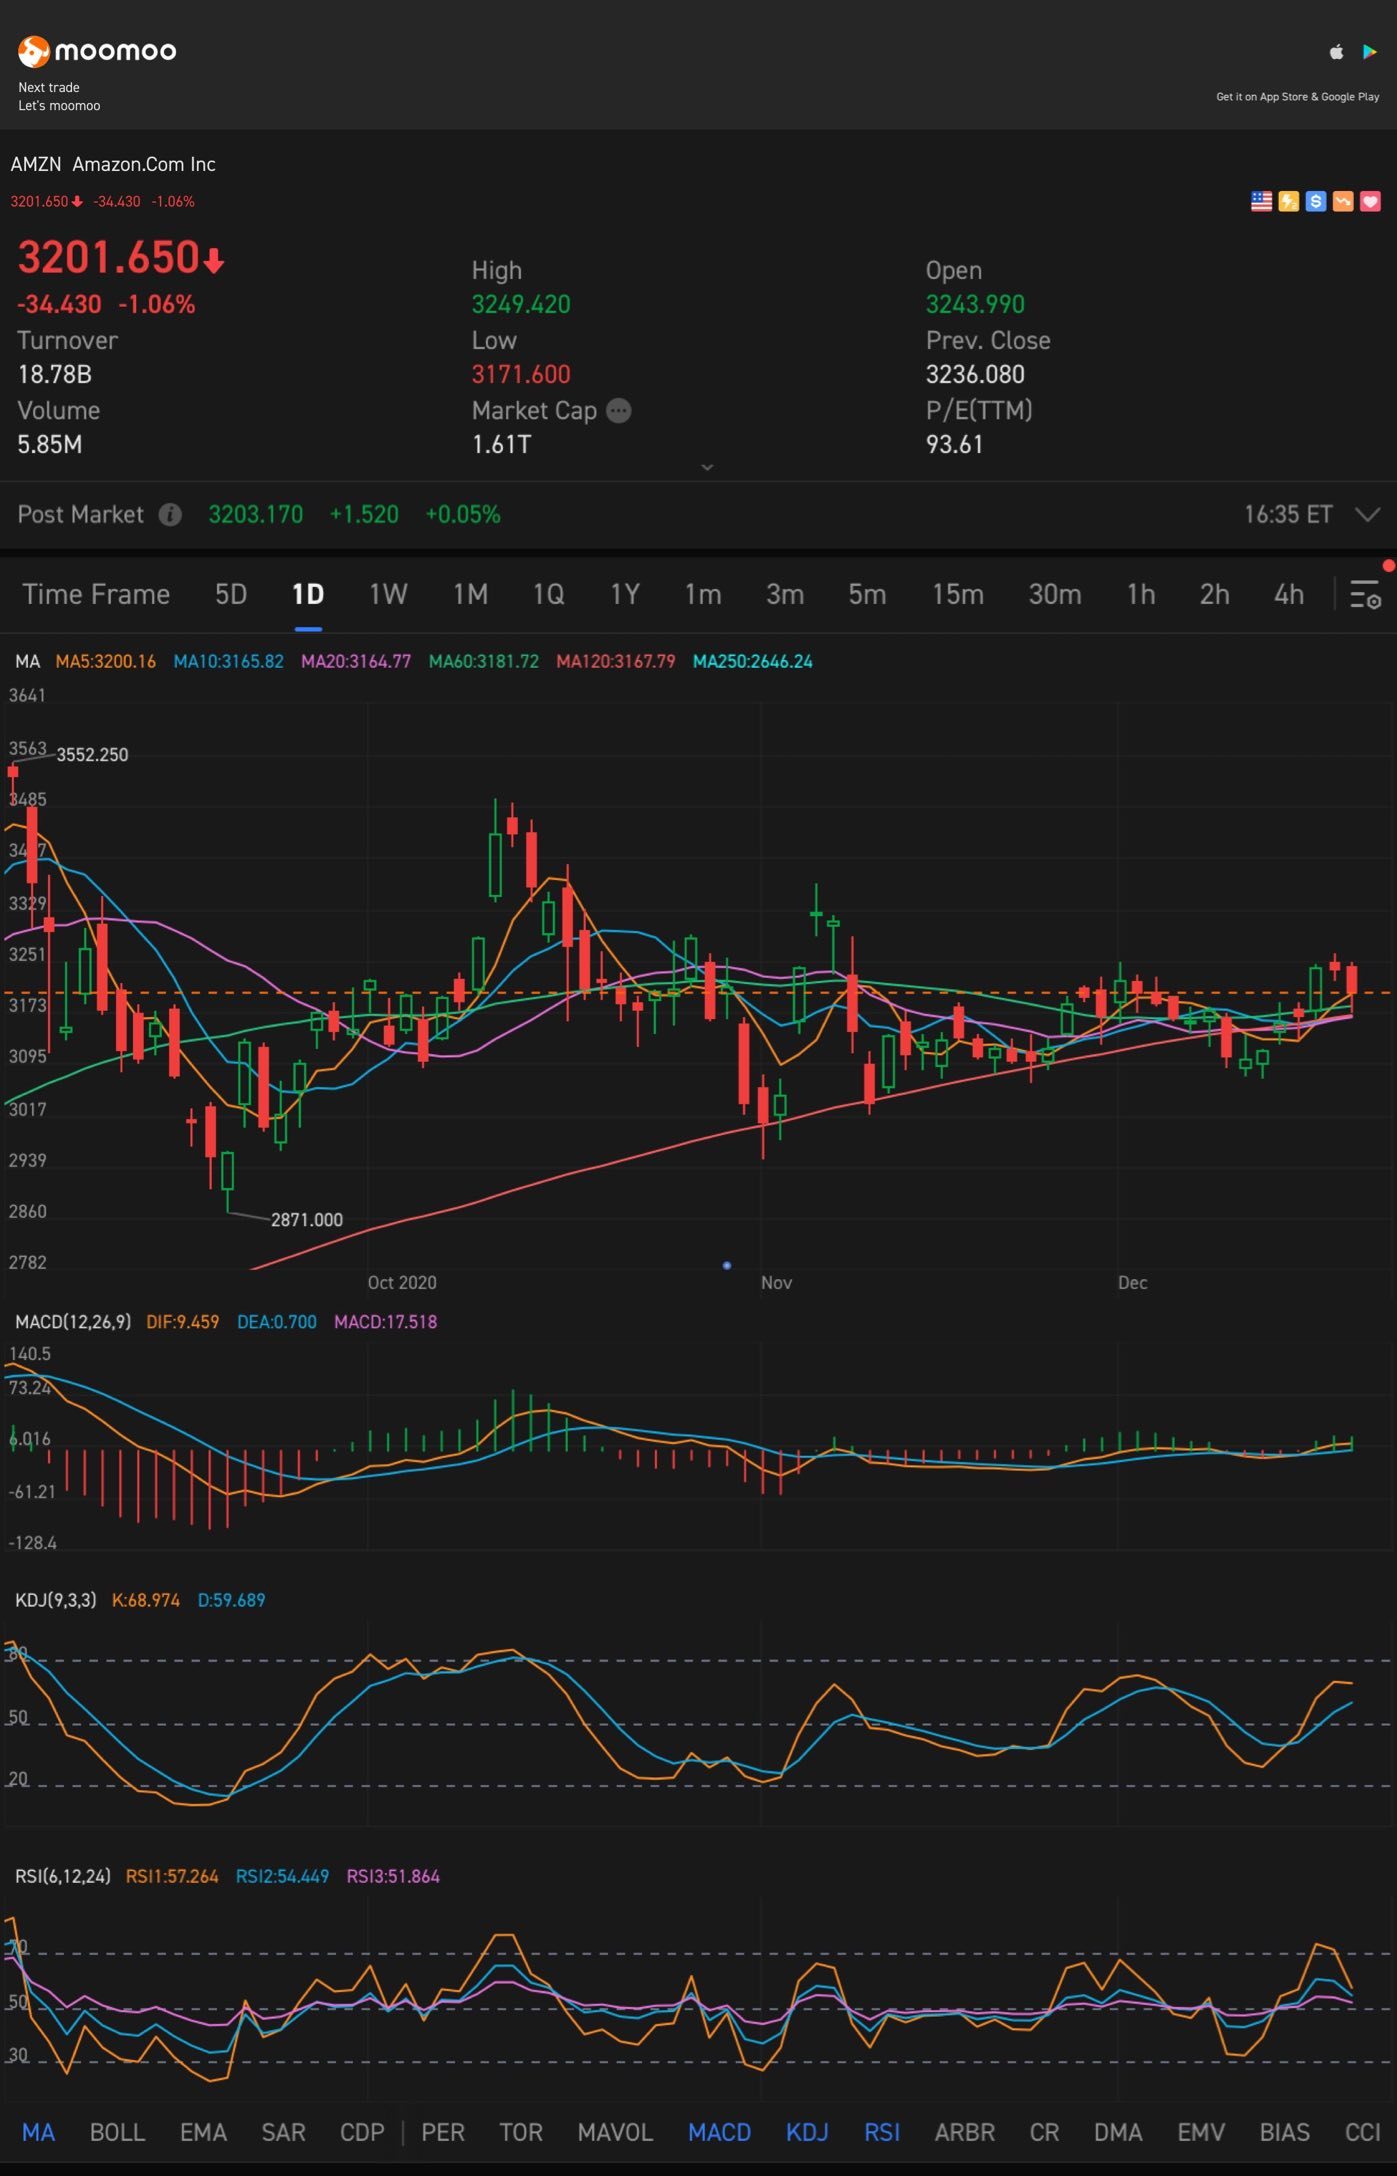Click 'Get it on App Store & Google Play'
Image resolution: width=1397 pixels, height=2176 pixels.
point(1297,97)
